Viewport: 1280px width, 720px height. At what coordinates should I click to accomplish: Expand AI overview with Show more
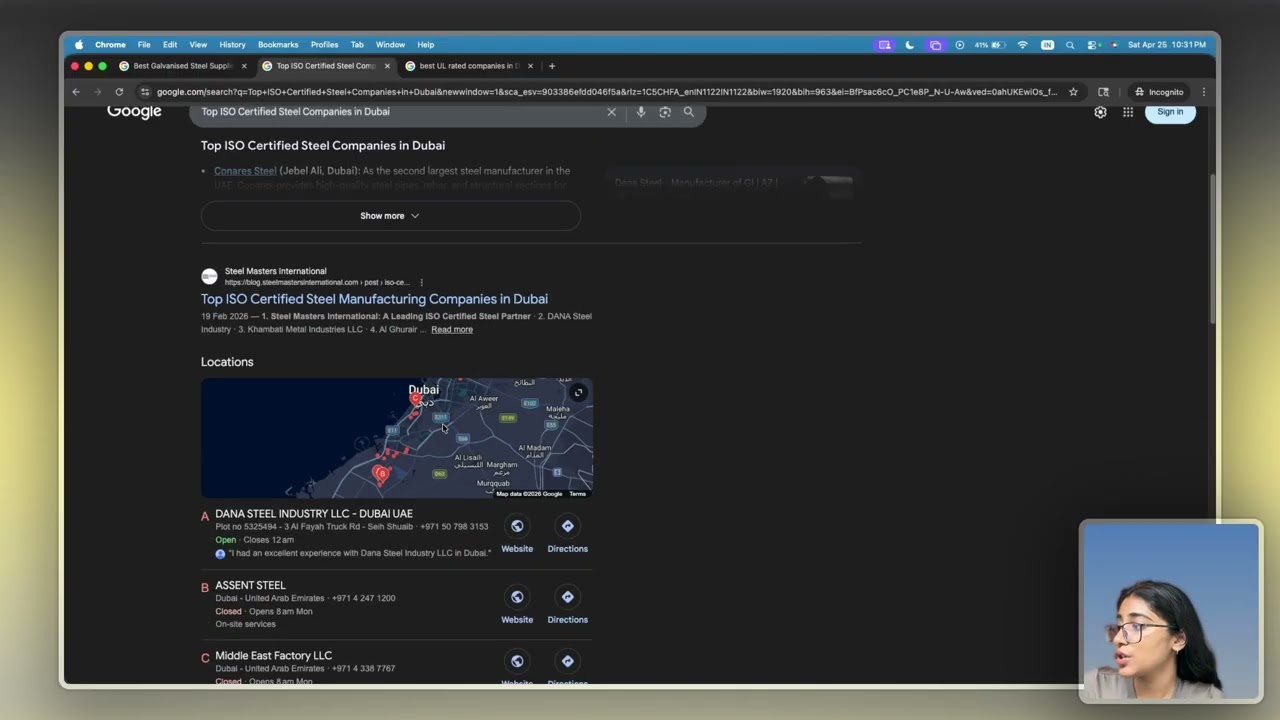coord(390,216)
